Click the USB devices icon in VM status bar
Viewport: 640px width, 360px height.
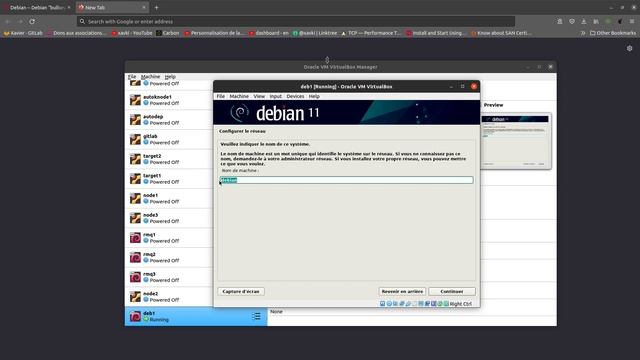tap(408, 304)
